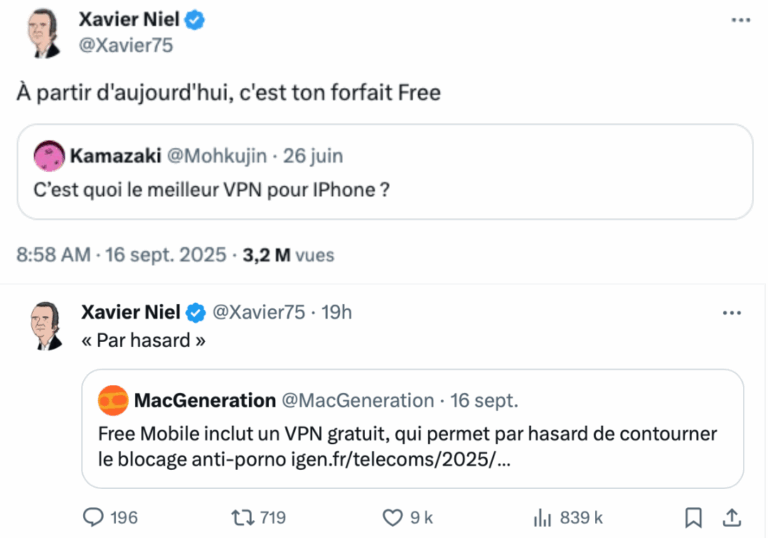Click the 19h timestamp on the reply
This screenshot has width=768, height=538.
(336, 312)
